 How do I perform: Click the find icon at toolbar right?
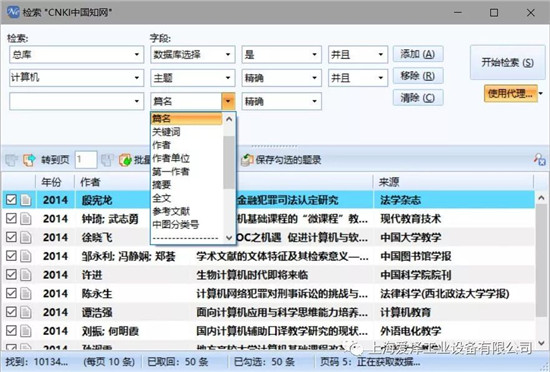coord(539,160)
